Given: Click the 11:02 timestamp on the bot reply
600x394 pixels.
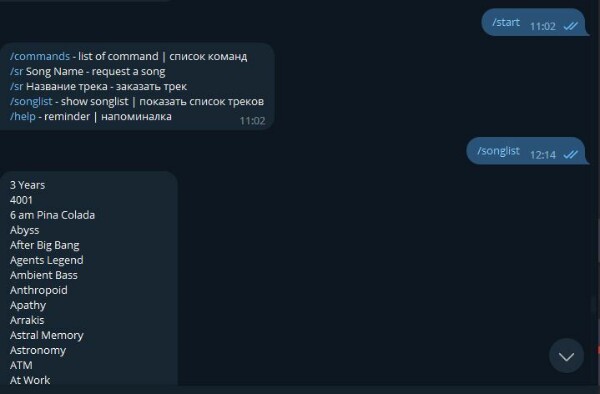Looking at the screenshot, I should click(x=252, y=121).
